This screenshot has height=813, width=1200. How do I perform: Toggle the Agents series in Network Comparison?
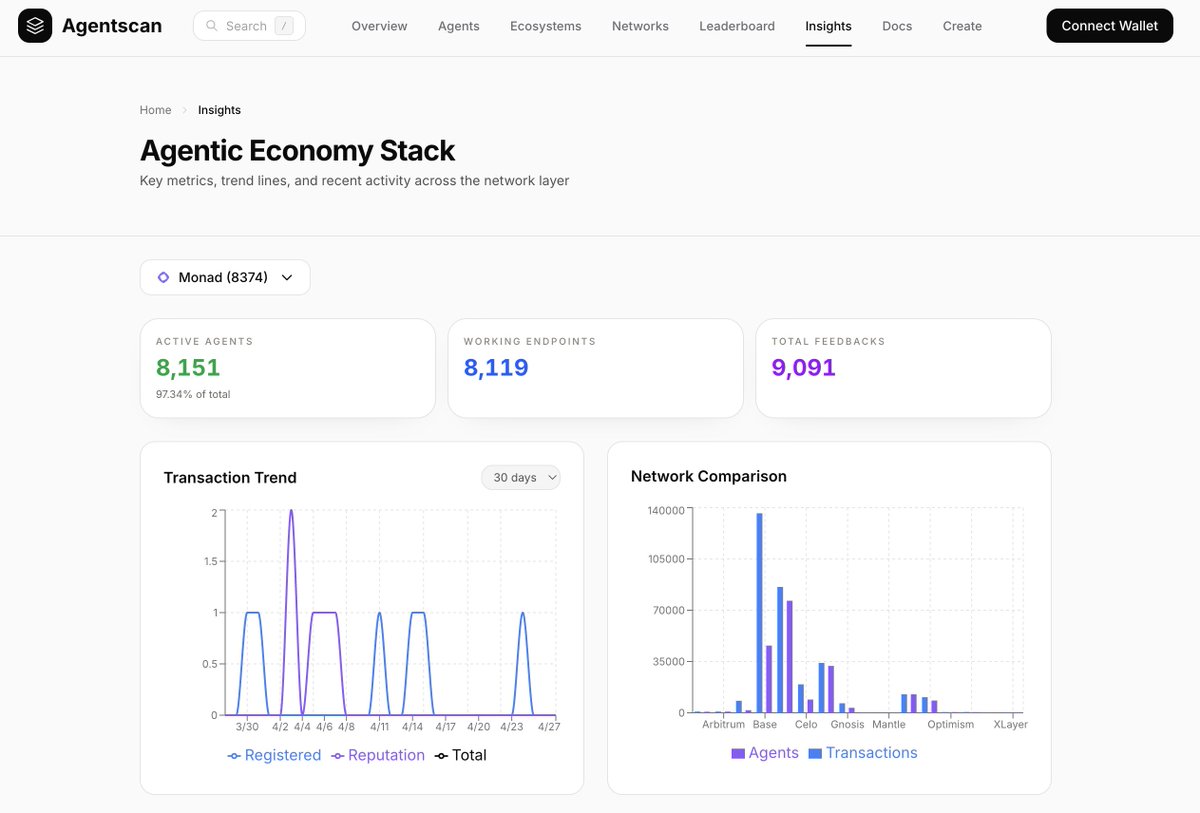point(765,753)
